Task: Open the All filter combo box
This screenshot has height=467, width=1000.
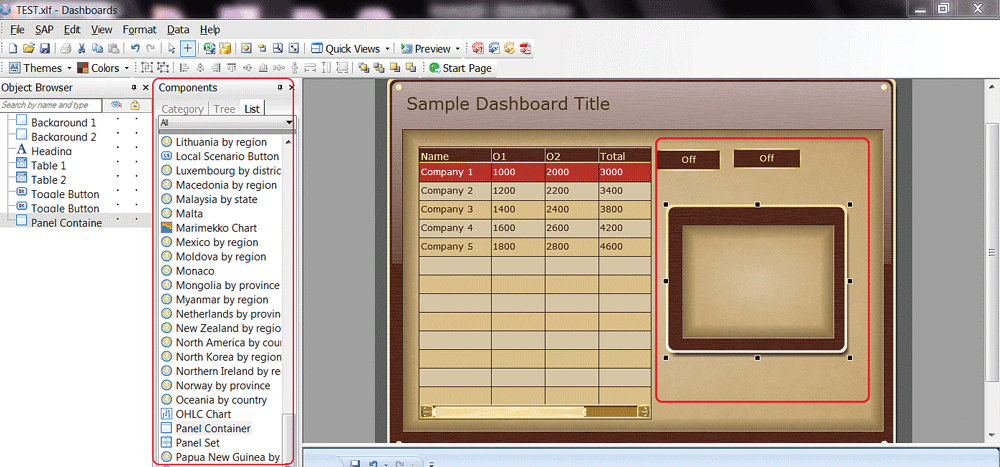Action: [226, 123]
